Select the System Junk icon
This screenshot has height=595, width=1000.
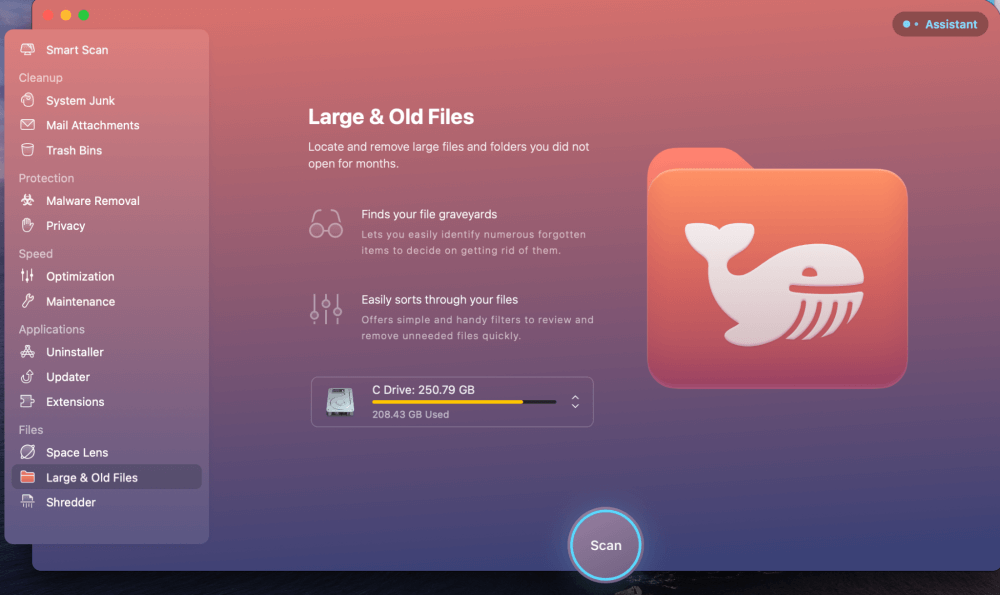[x=28, y=101]
